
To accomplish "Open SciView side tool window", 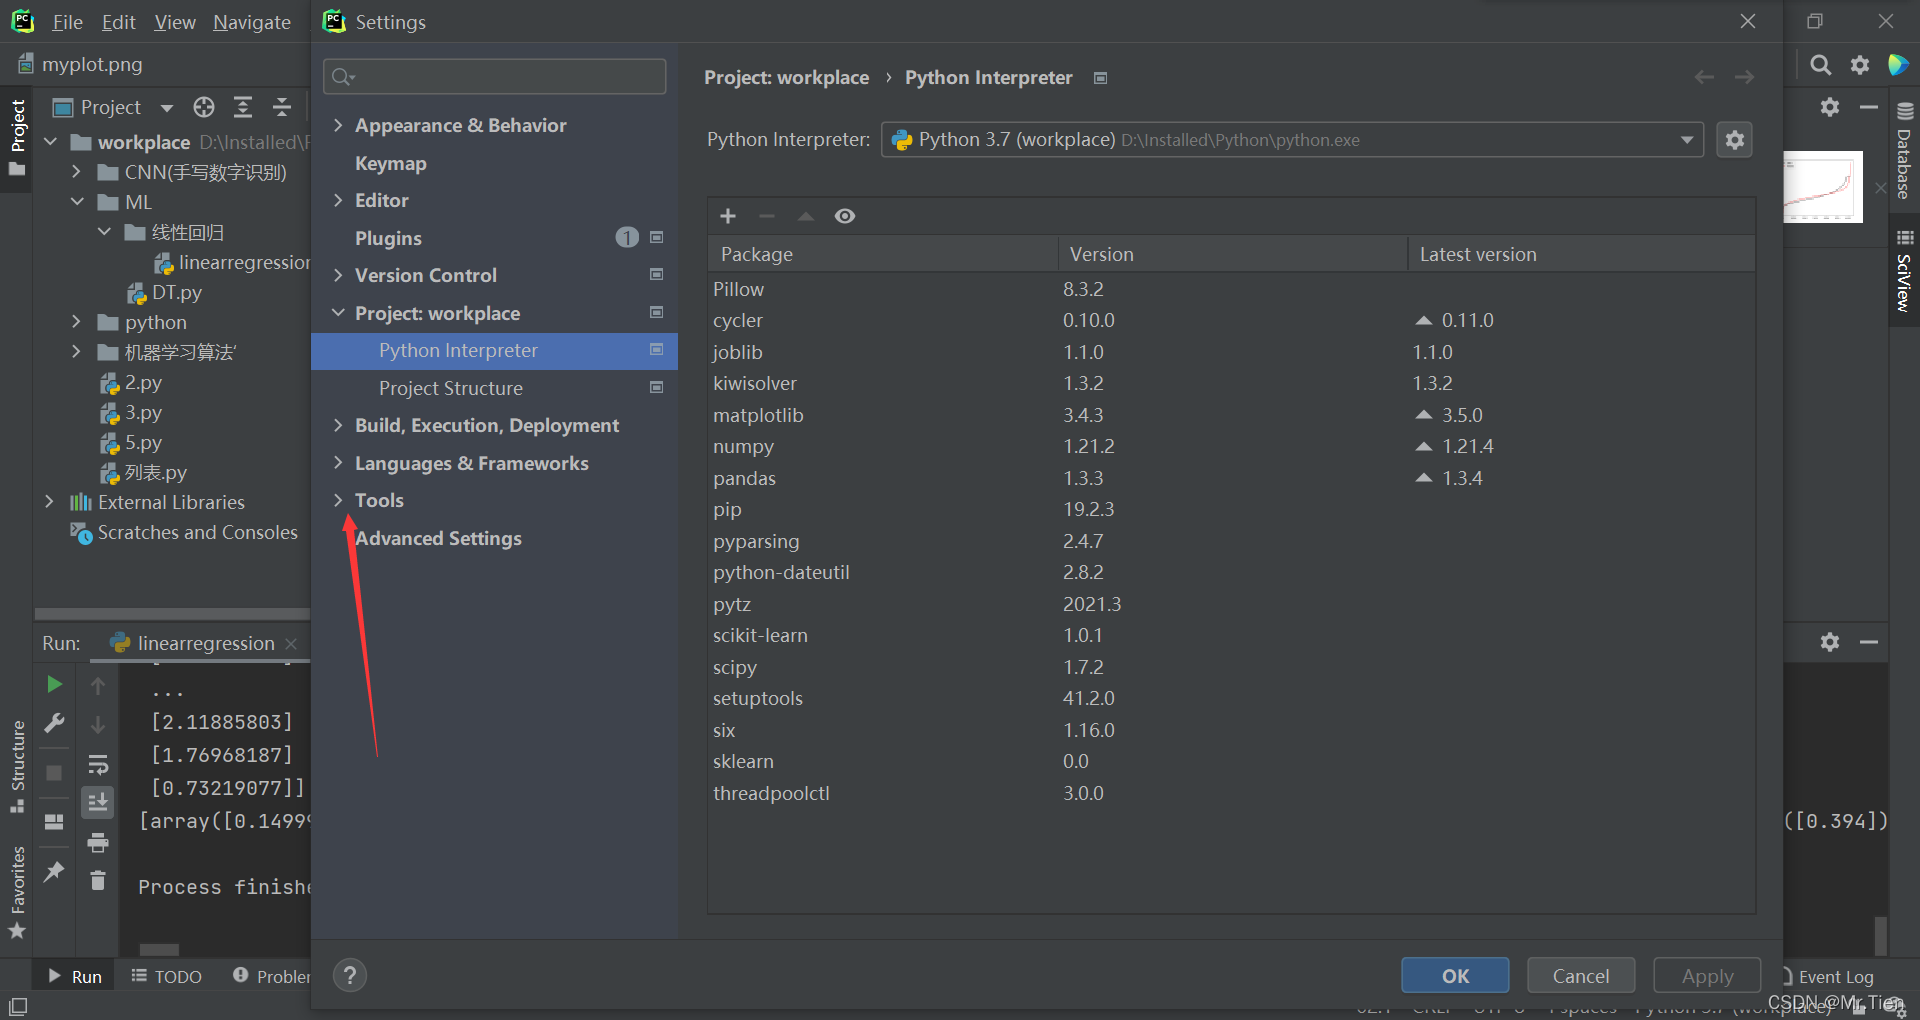I will [x=1904, y=271].
